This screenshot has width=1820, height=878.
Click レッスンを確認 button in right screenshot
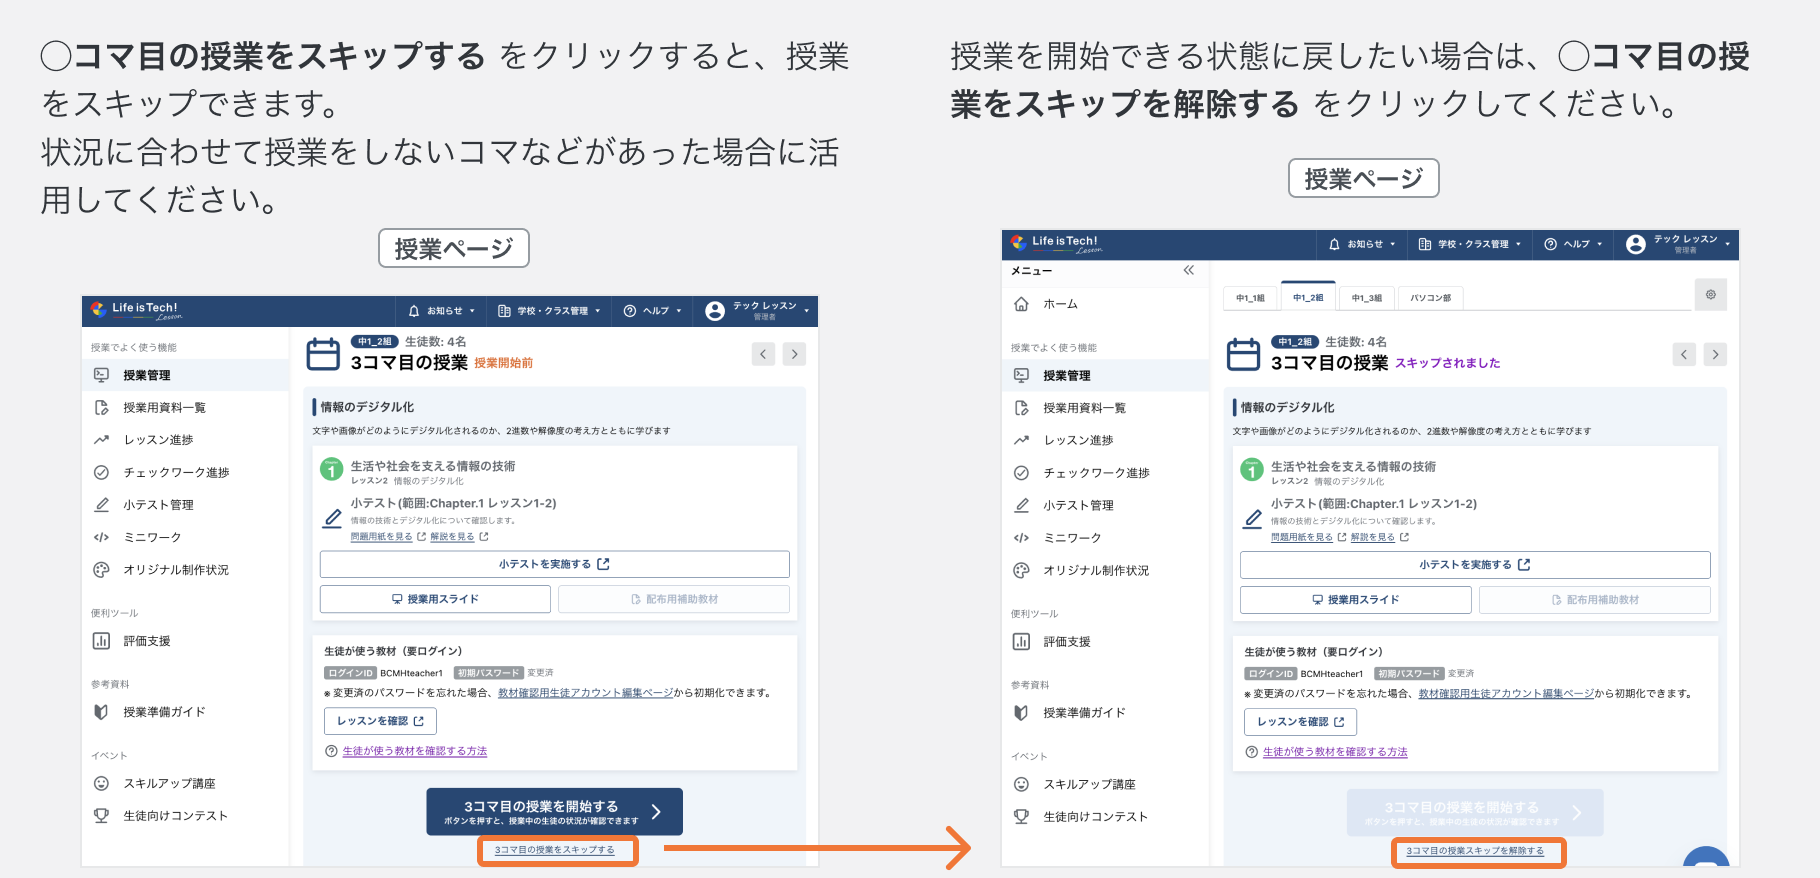[1300, 722]
